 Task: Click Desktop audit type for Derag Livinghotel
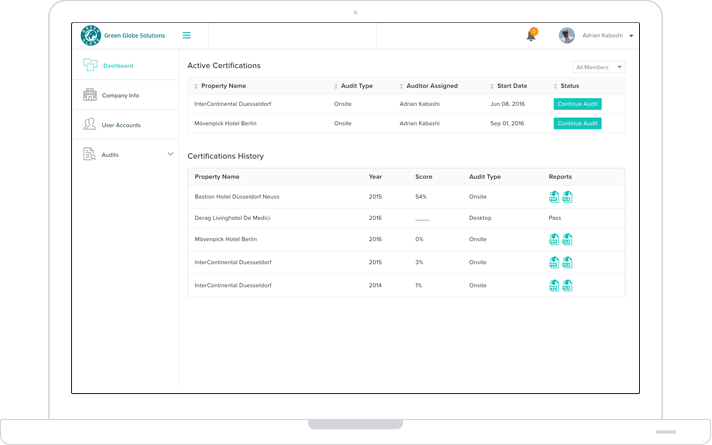pos(480,218)
